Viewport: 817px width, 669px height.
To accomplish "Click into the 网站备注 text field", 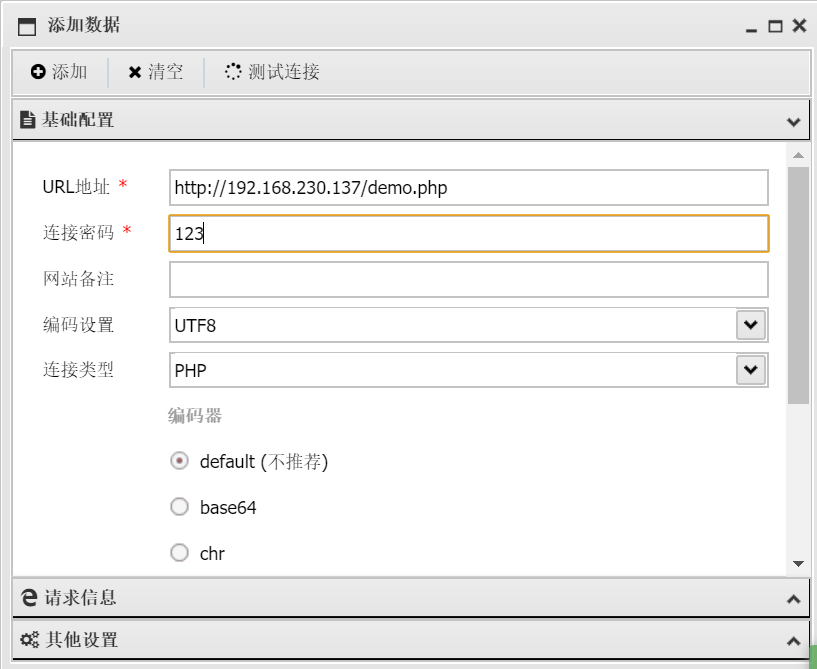I will pos(468,280).
